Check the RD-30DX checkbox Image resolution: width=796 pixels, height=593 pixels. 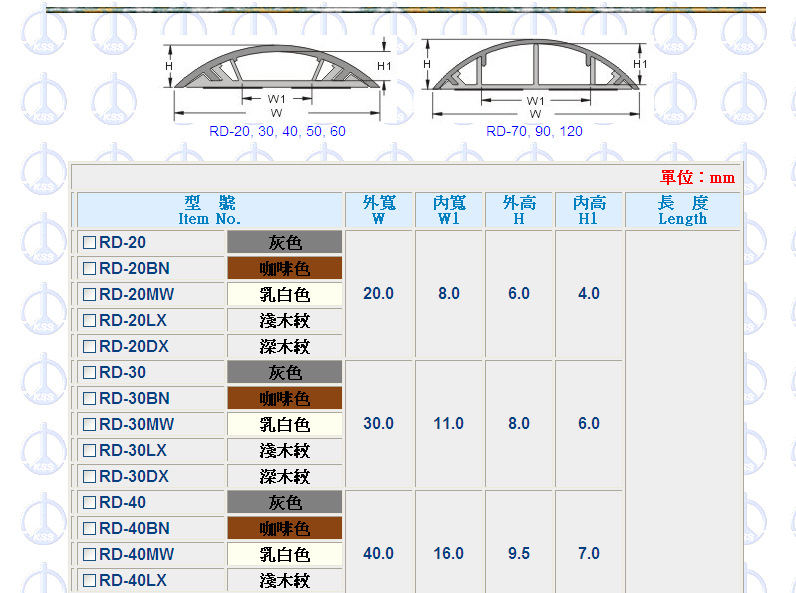pos(89,476)
